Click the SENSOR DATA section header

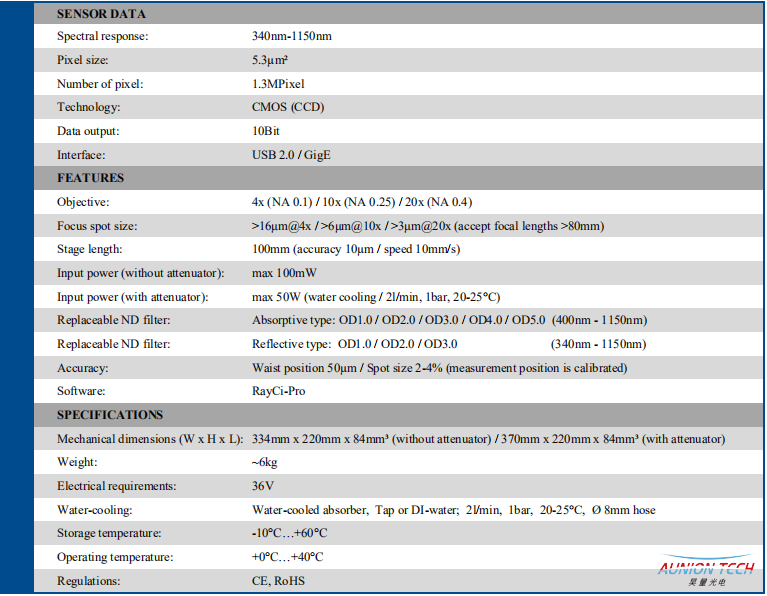point(101,14)
